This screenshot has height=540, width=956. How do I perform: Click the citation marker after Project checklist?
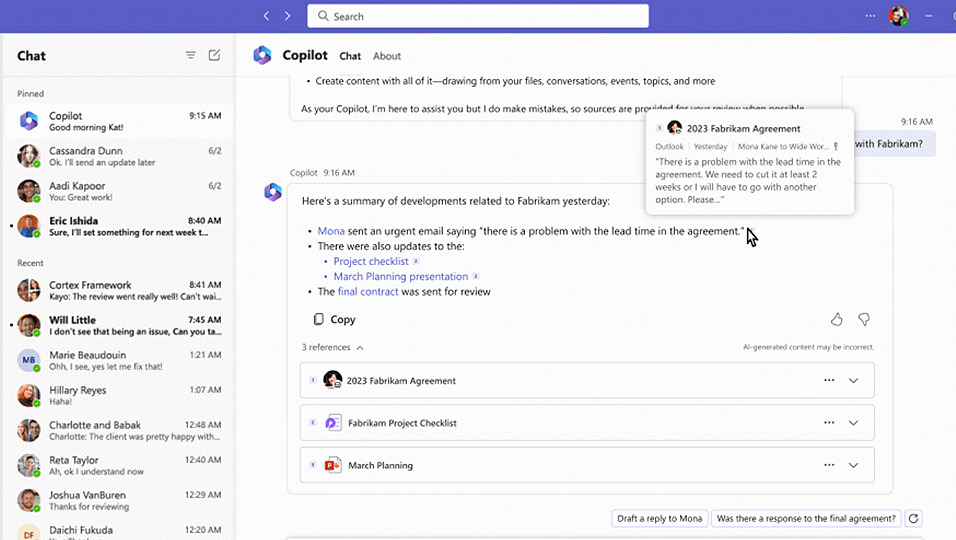pyautogui.click(x=416, y=261)
